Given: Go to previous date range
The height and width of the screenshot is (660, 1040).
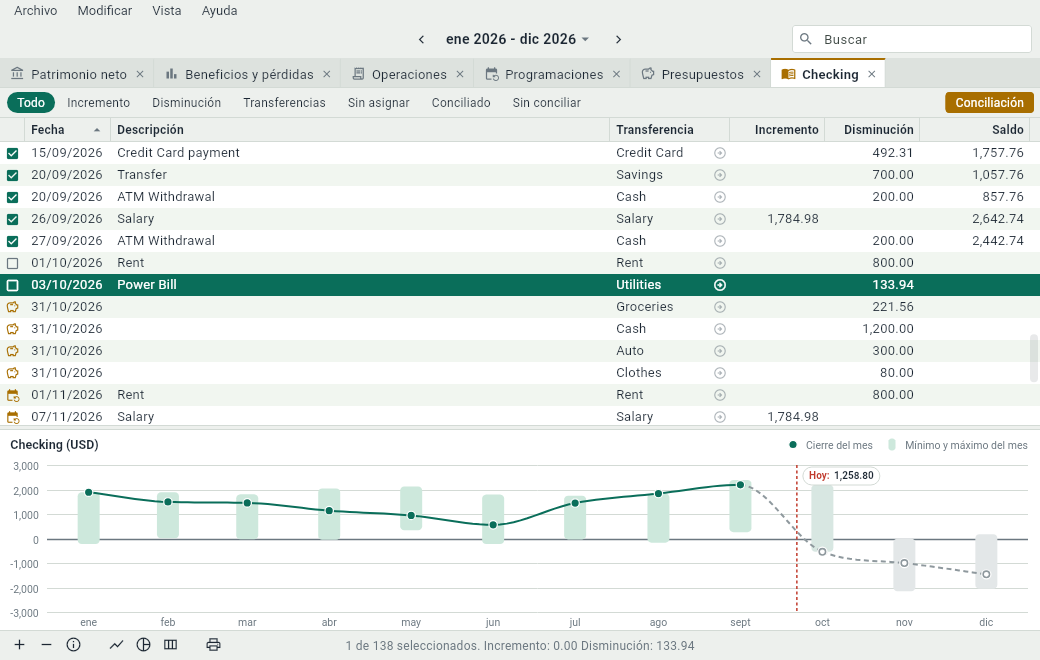Looking at the screenshot, I should [x=421, y=40].
